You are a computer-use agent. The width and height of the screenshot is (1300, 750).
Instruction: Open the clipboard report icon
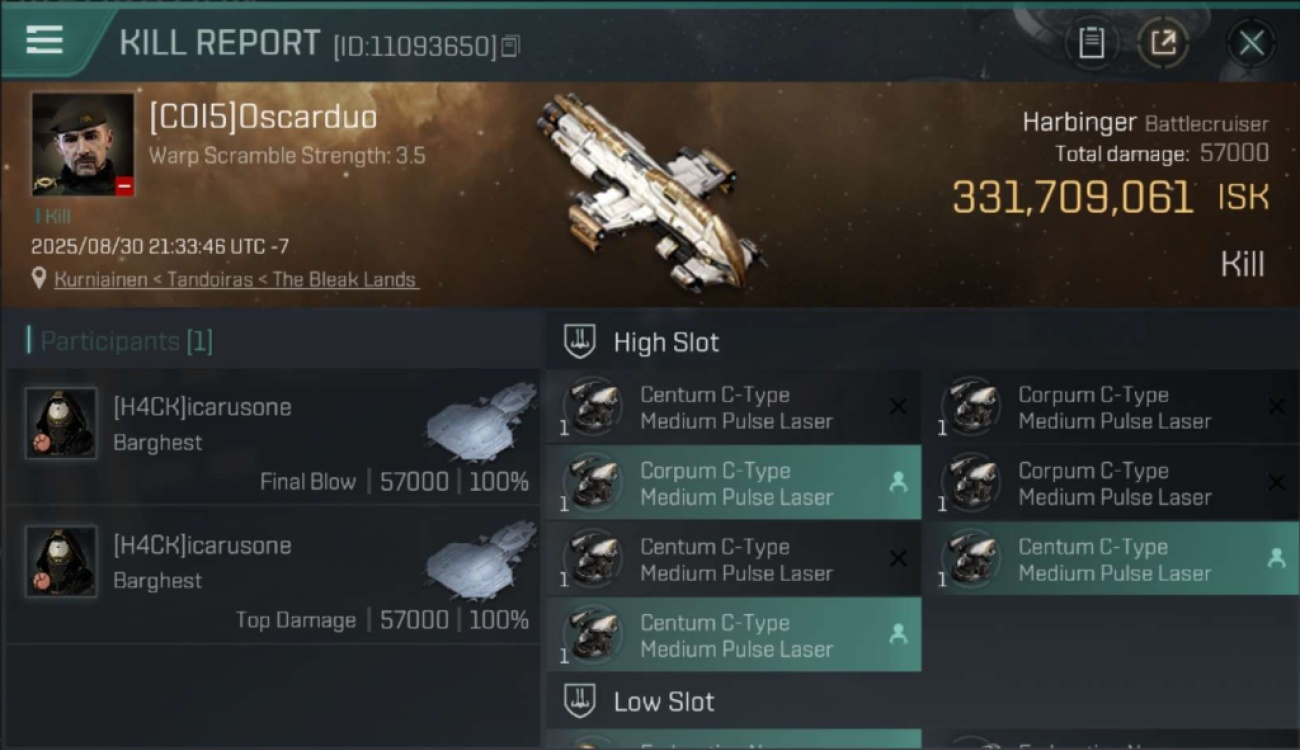point(1091,43)
